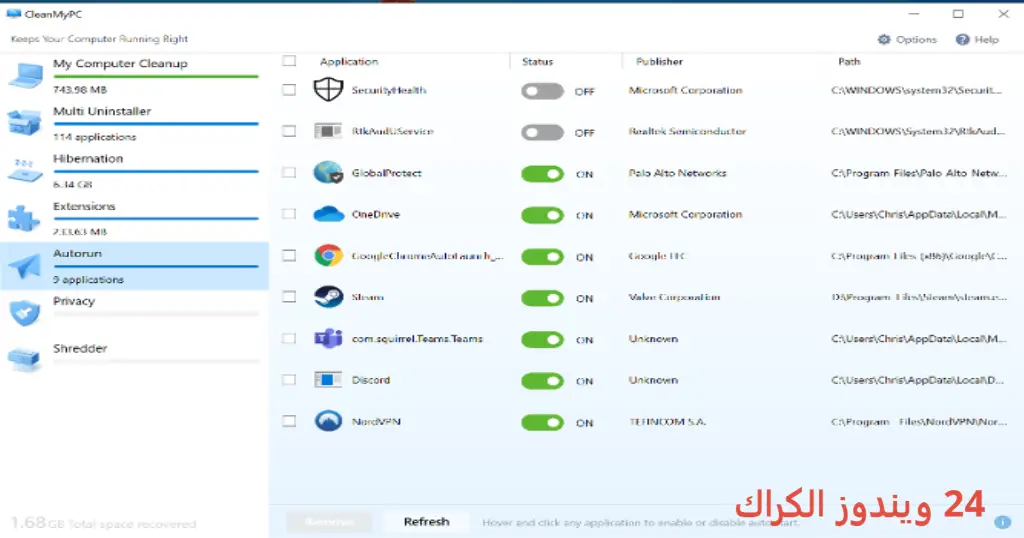Image resolution: width=1024 pixels, height=538 pixels.
Task: Tick the NordVPN row checkbox
Action: click(x=289, y=421)
